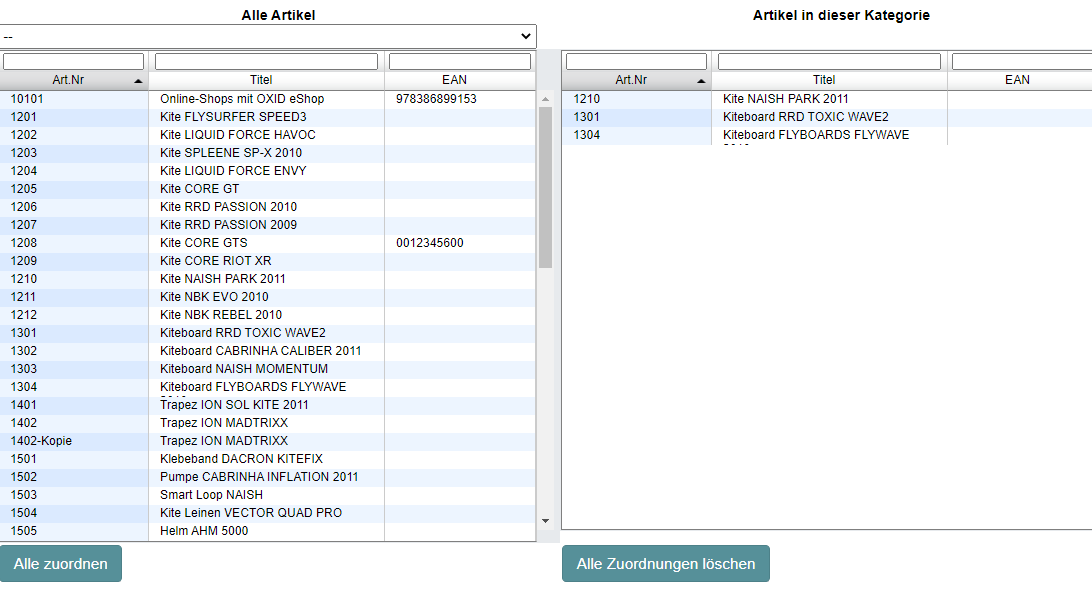
Task: Select Kiteboard RRD TOXIC WAVE2 in category list
Action: pos(827,117)
